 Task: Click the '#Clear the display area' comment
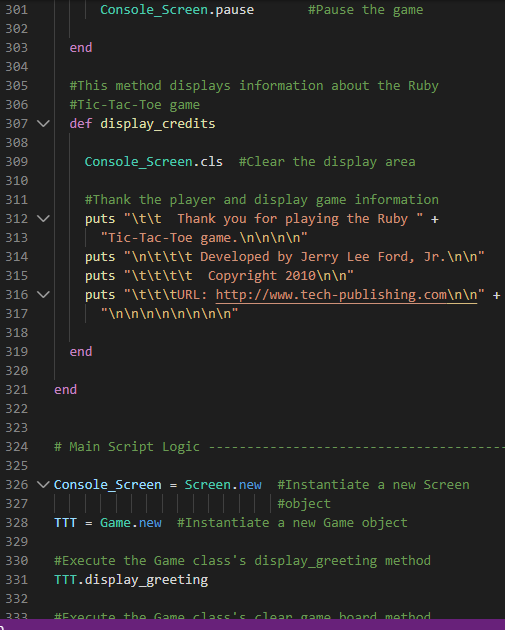327,162
